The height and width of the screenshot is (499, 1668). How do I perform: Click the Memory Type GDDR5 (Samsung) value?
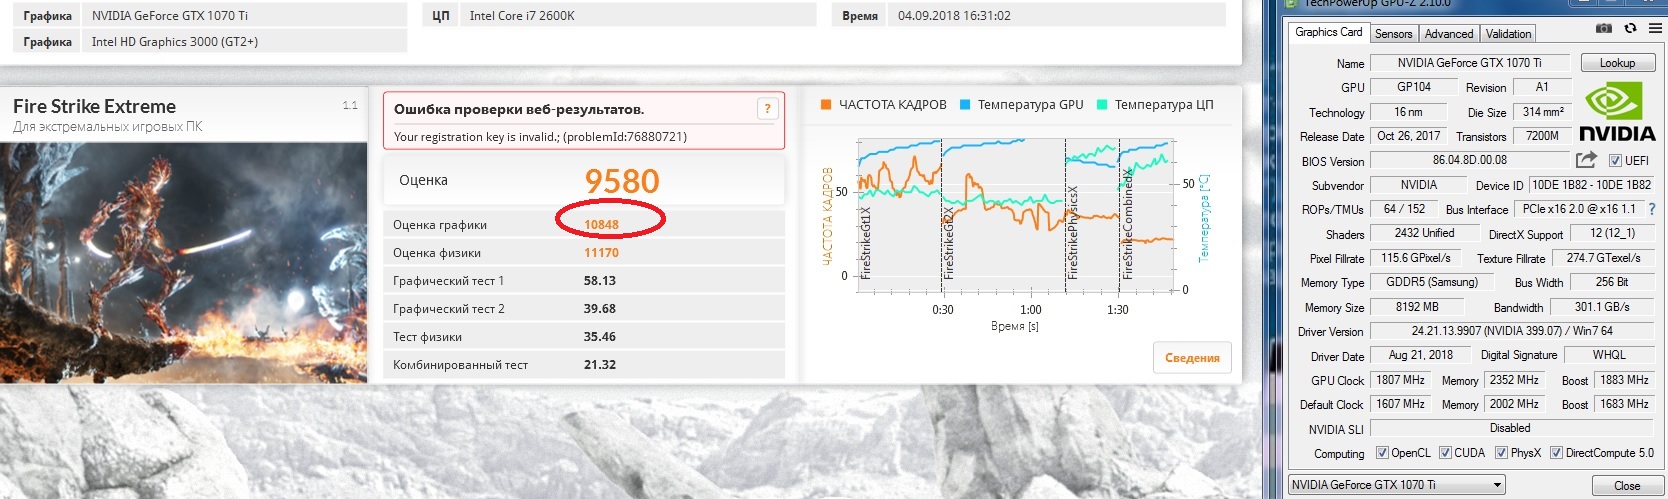(x=1432, y=282)
